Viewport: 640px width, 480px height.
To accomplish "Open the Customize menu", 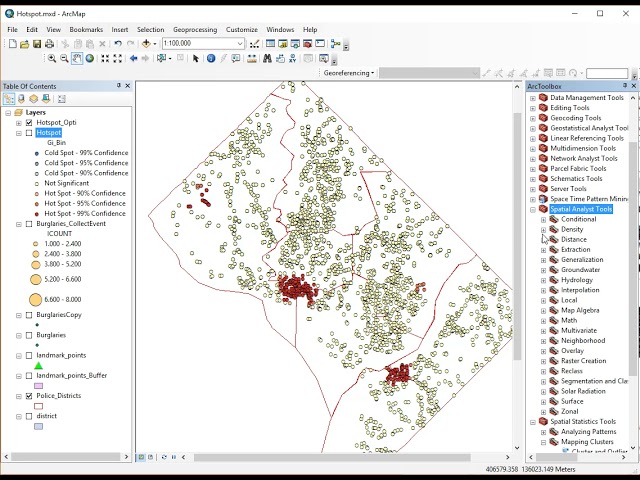I will [x=242, y=29].
